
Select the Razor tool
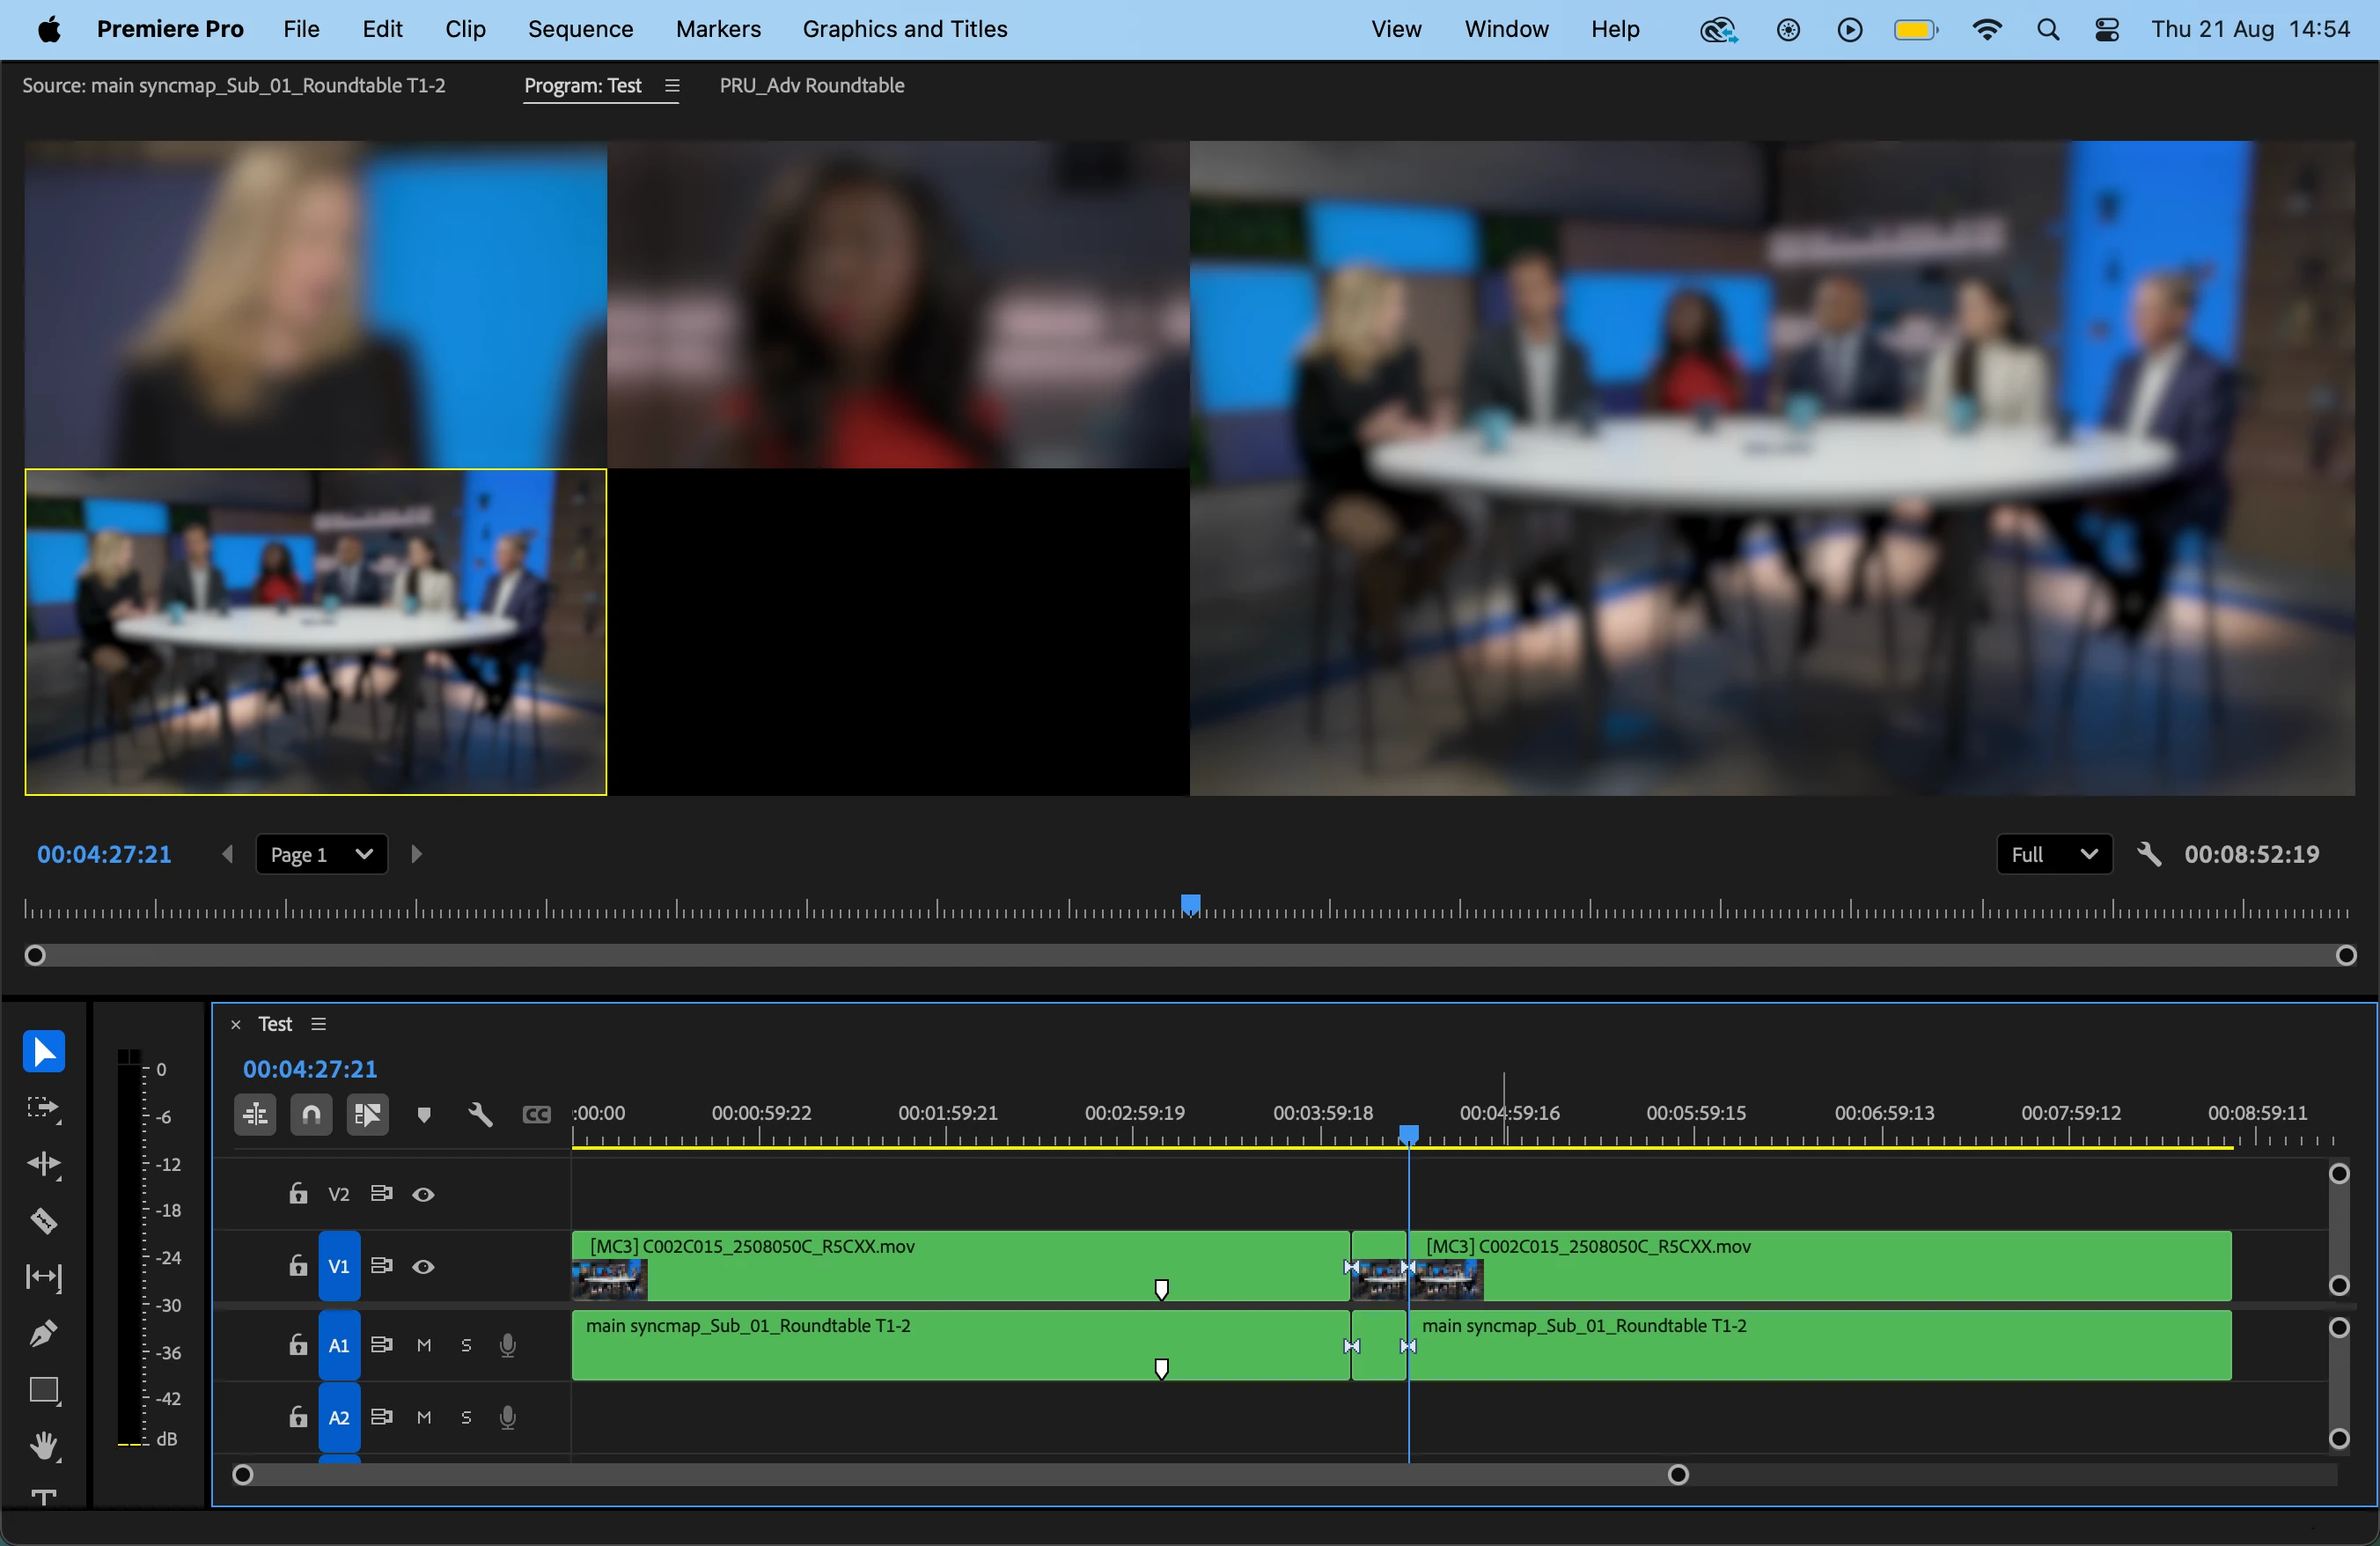point(43,1221)
